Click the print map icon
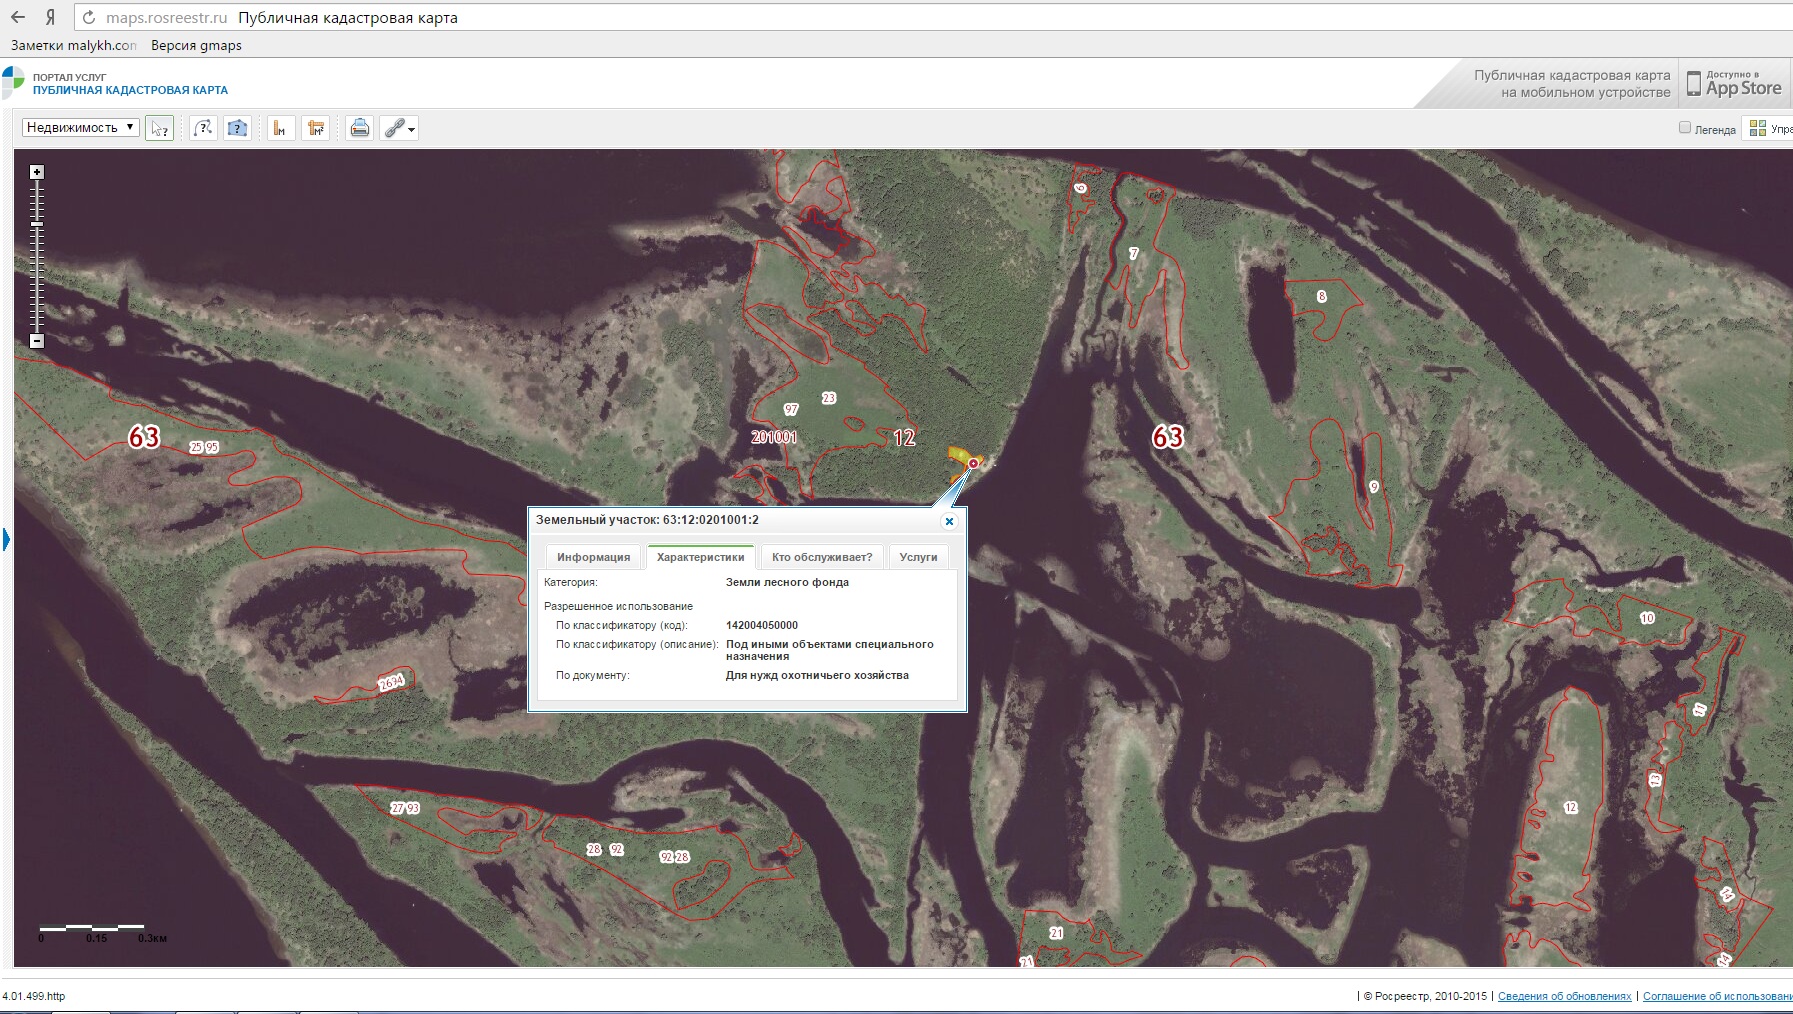 coord(360,128)
